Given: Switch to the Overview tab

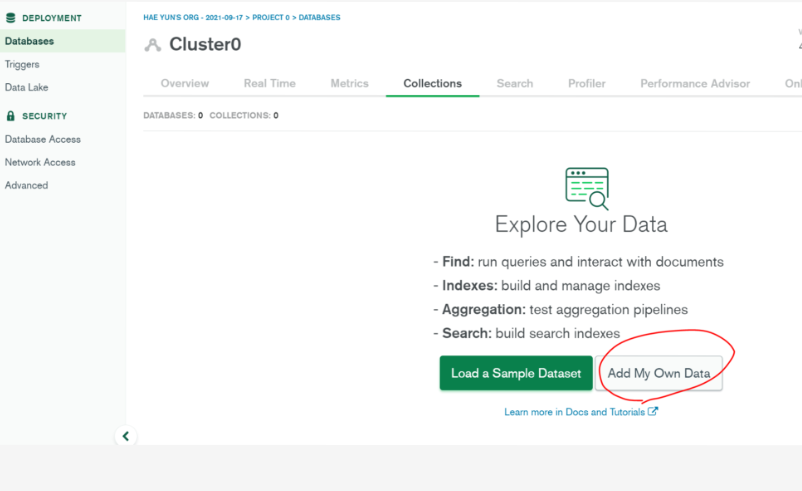Looking at the screenshot, I should tap(185, 83).
